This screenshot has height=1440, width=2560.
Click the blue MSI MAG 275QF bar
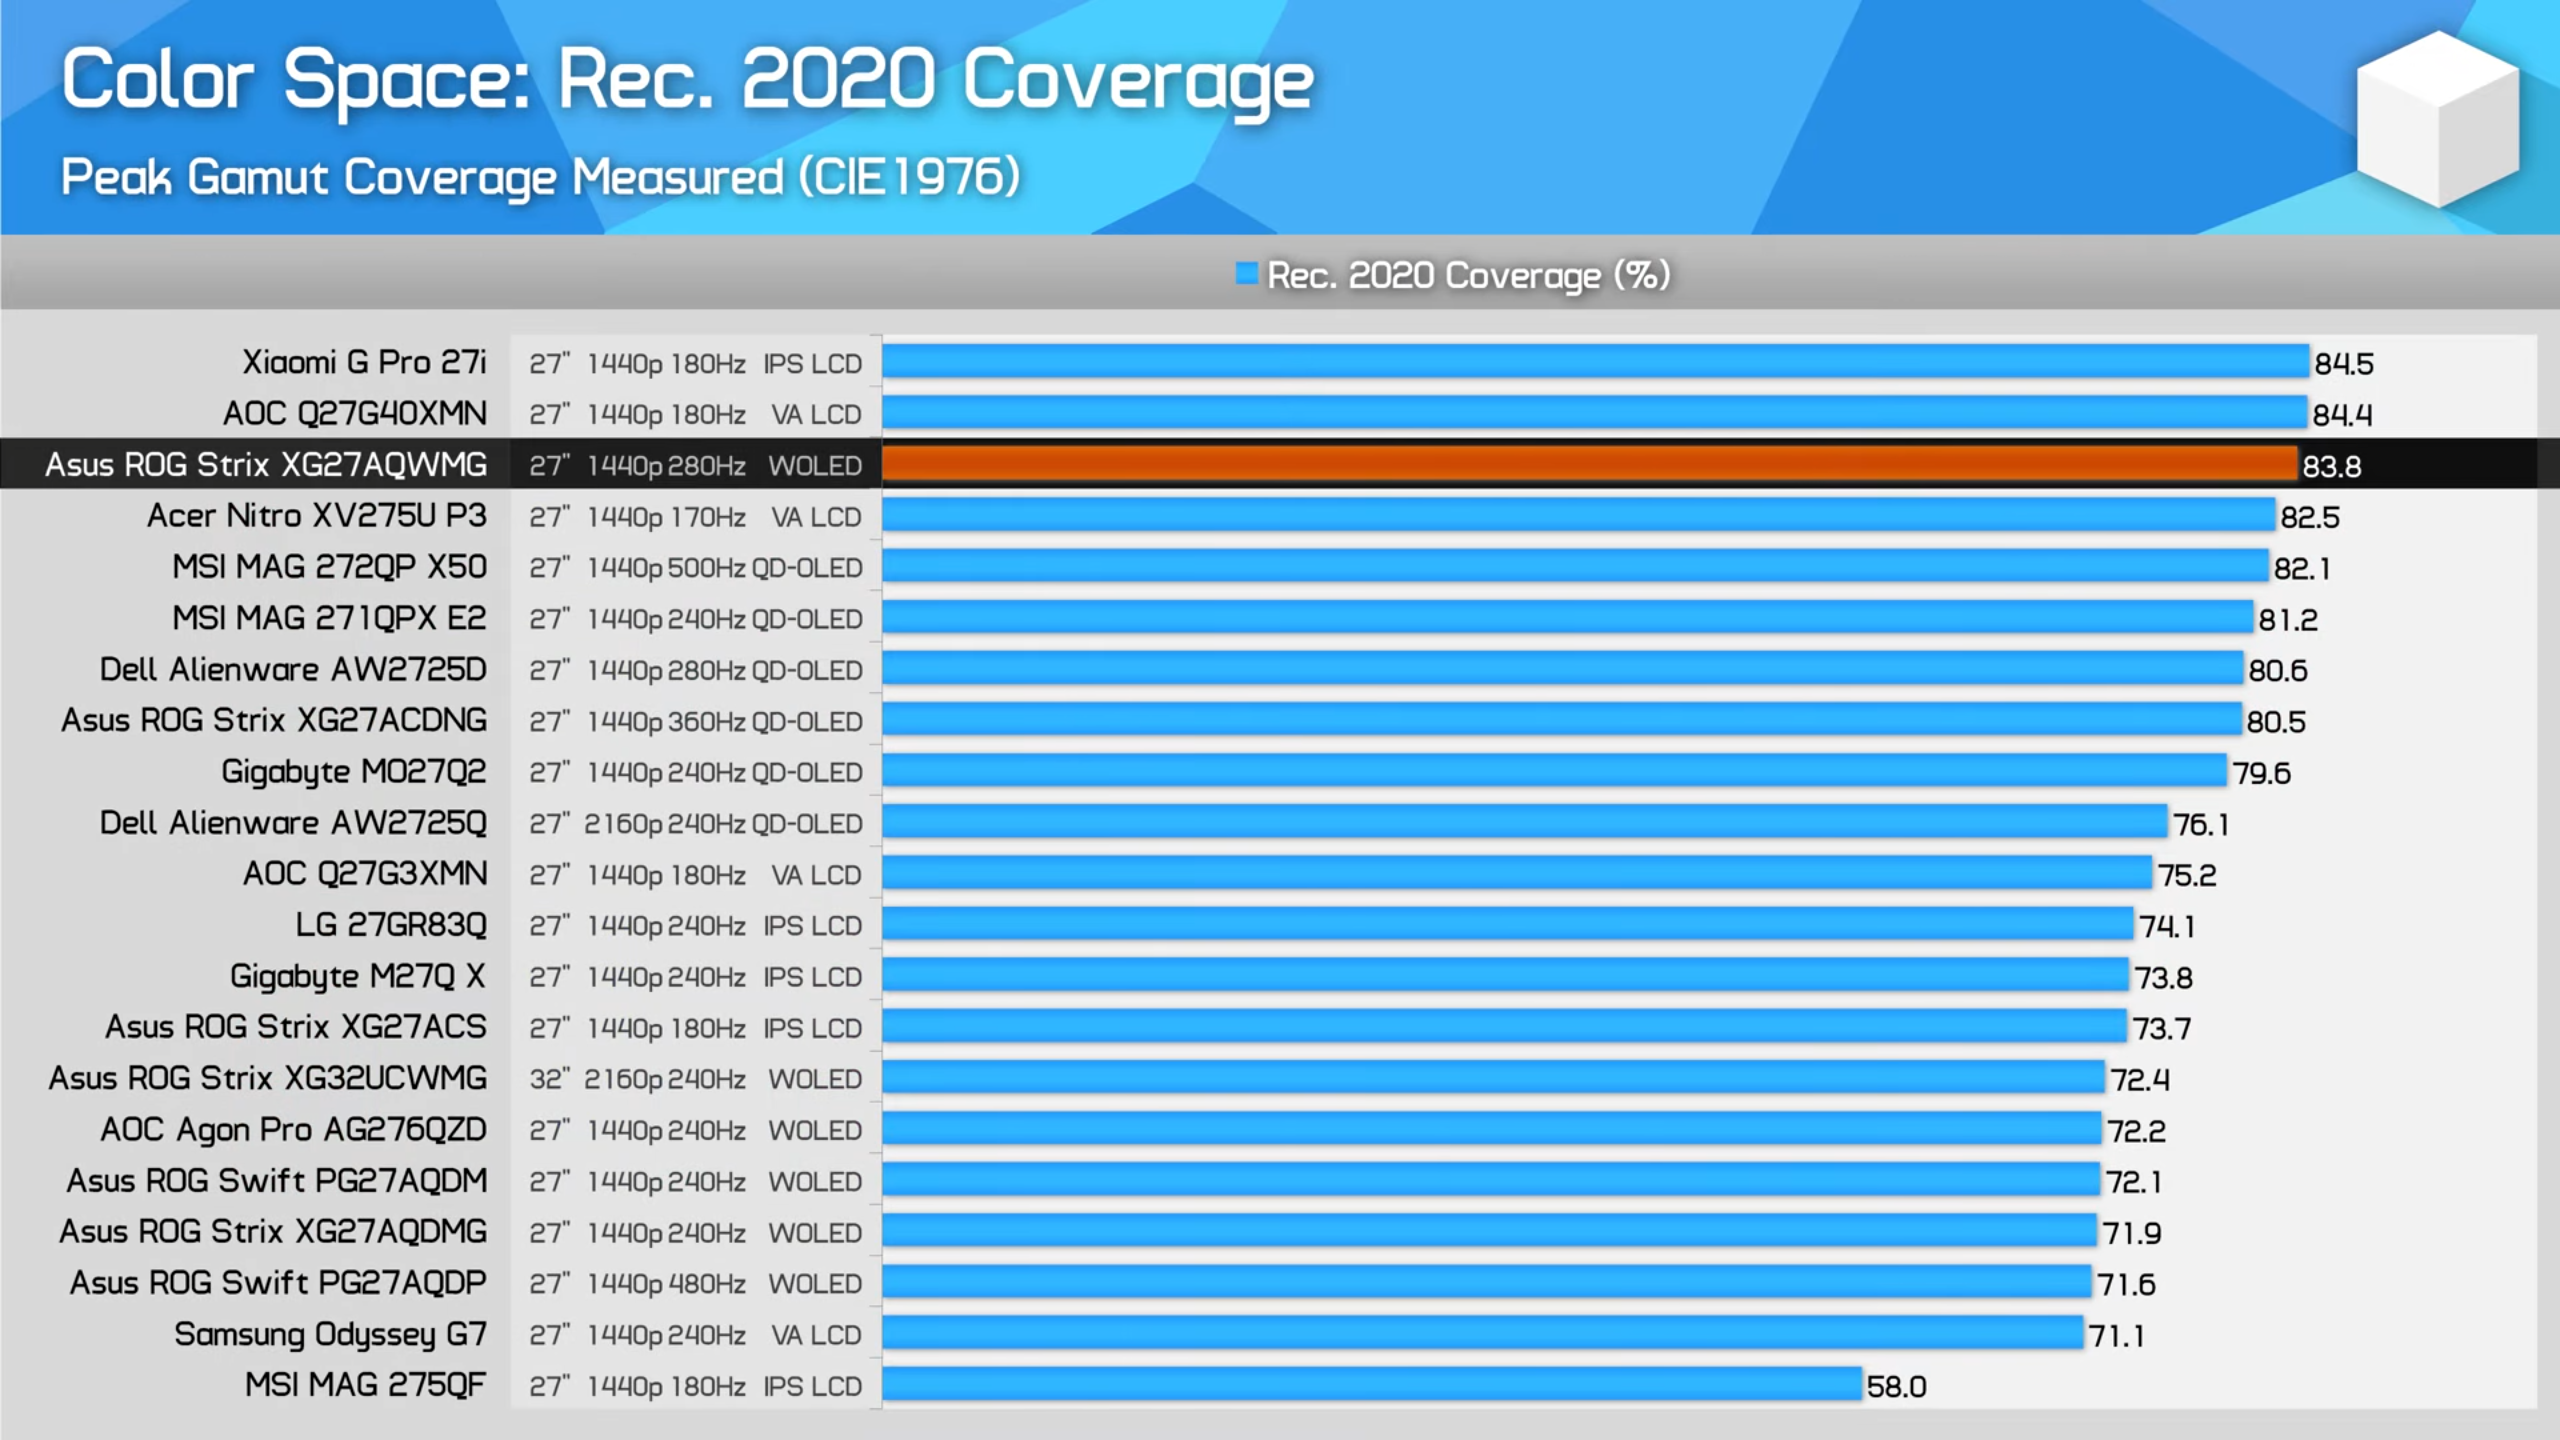point(1372,1384)
